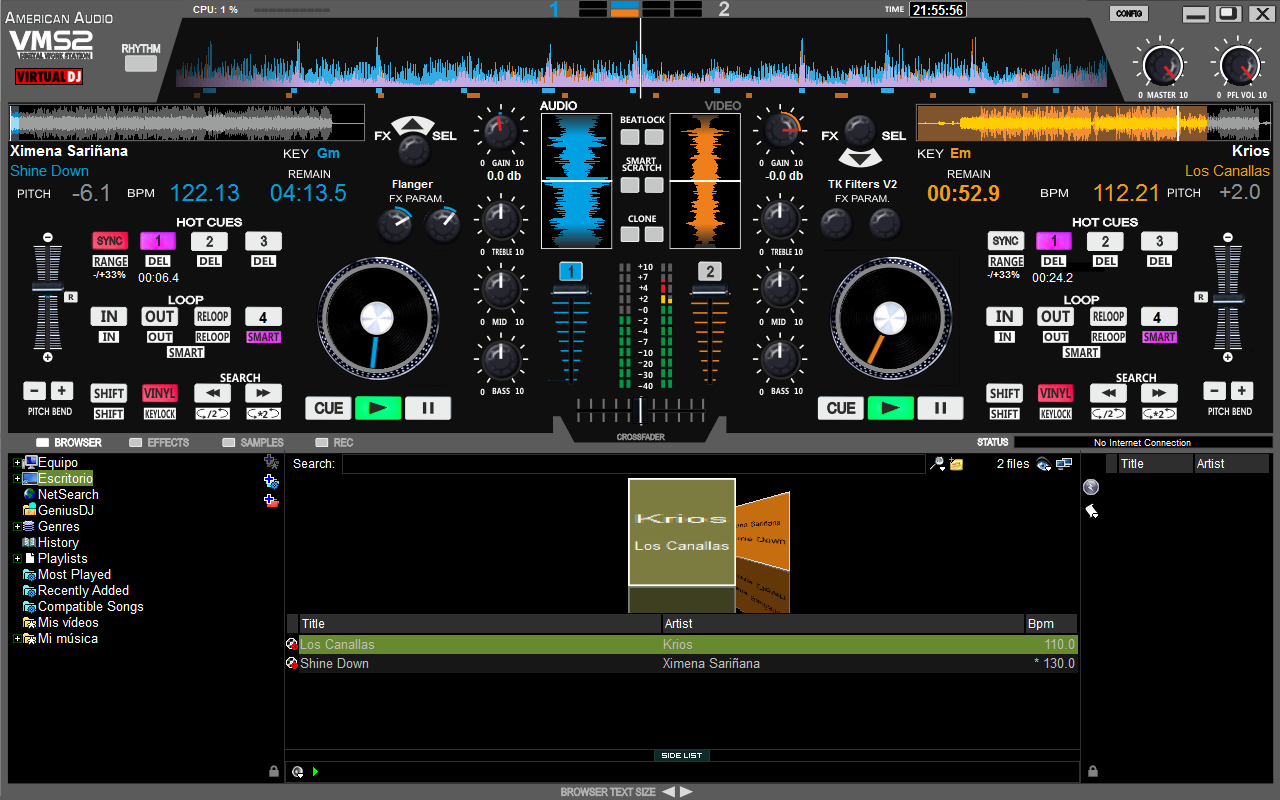Select the Shine Down track row

[x=681, y=663]
